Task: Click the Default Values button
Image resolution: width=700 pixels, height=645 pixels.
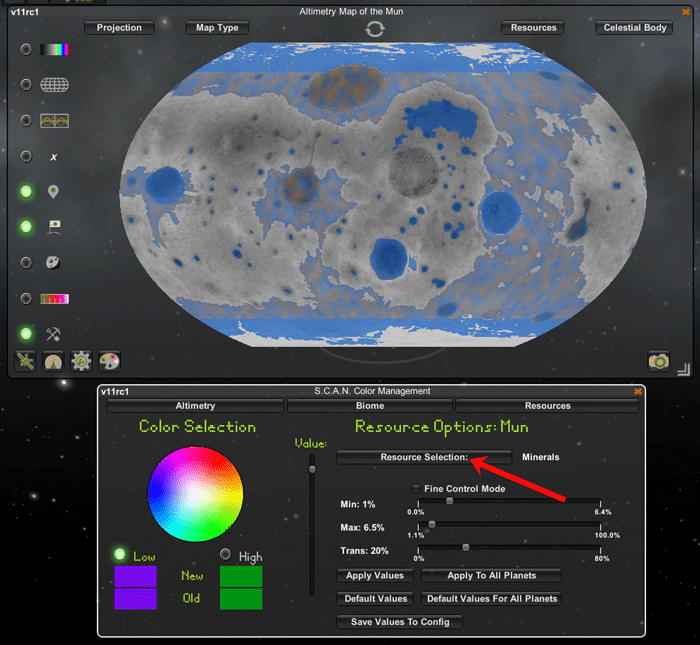Action: pos(375,599)
